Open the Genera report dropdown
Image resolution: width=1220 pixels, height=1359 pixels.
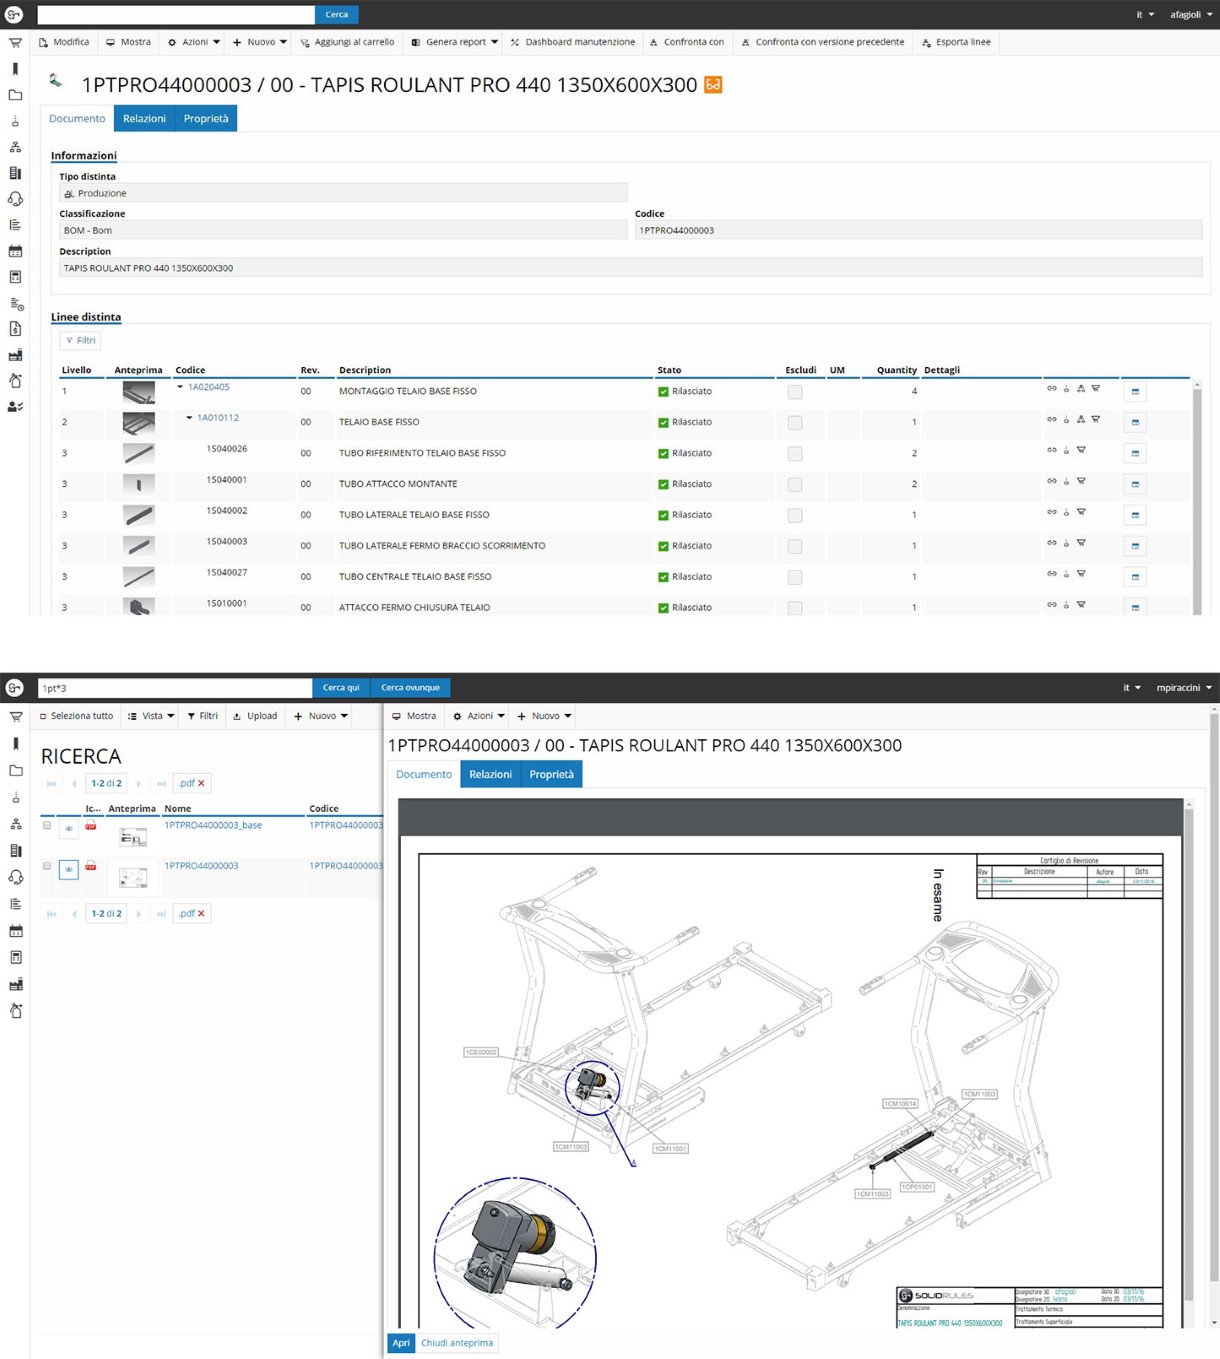454,41
